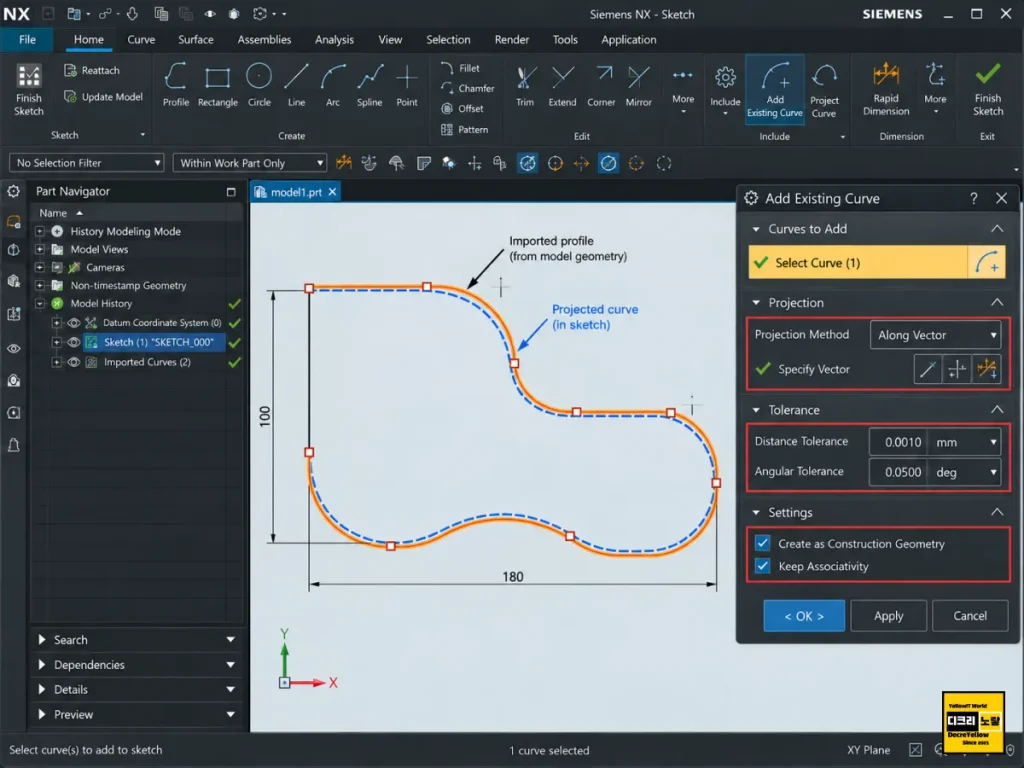Click the Project Curve tool

click(x=824, y=90)
